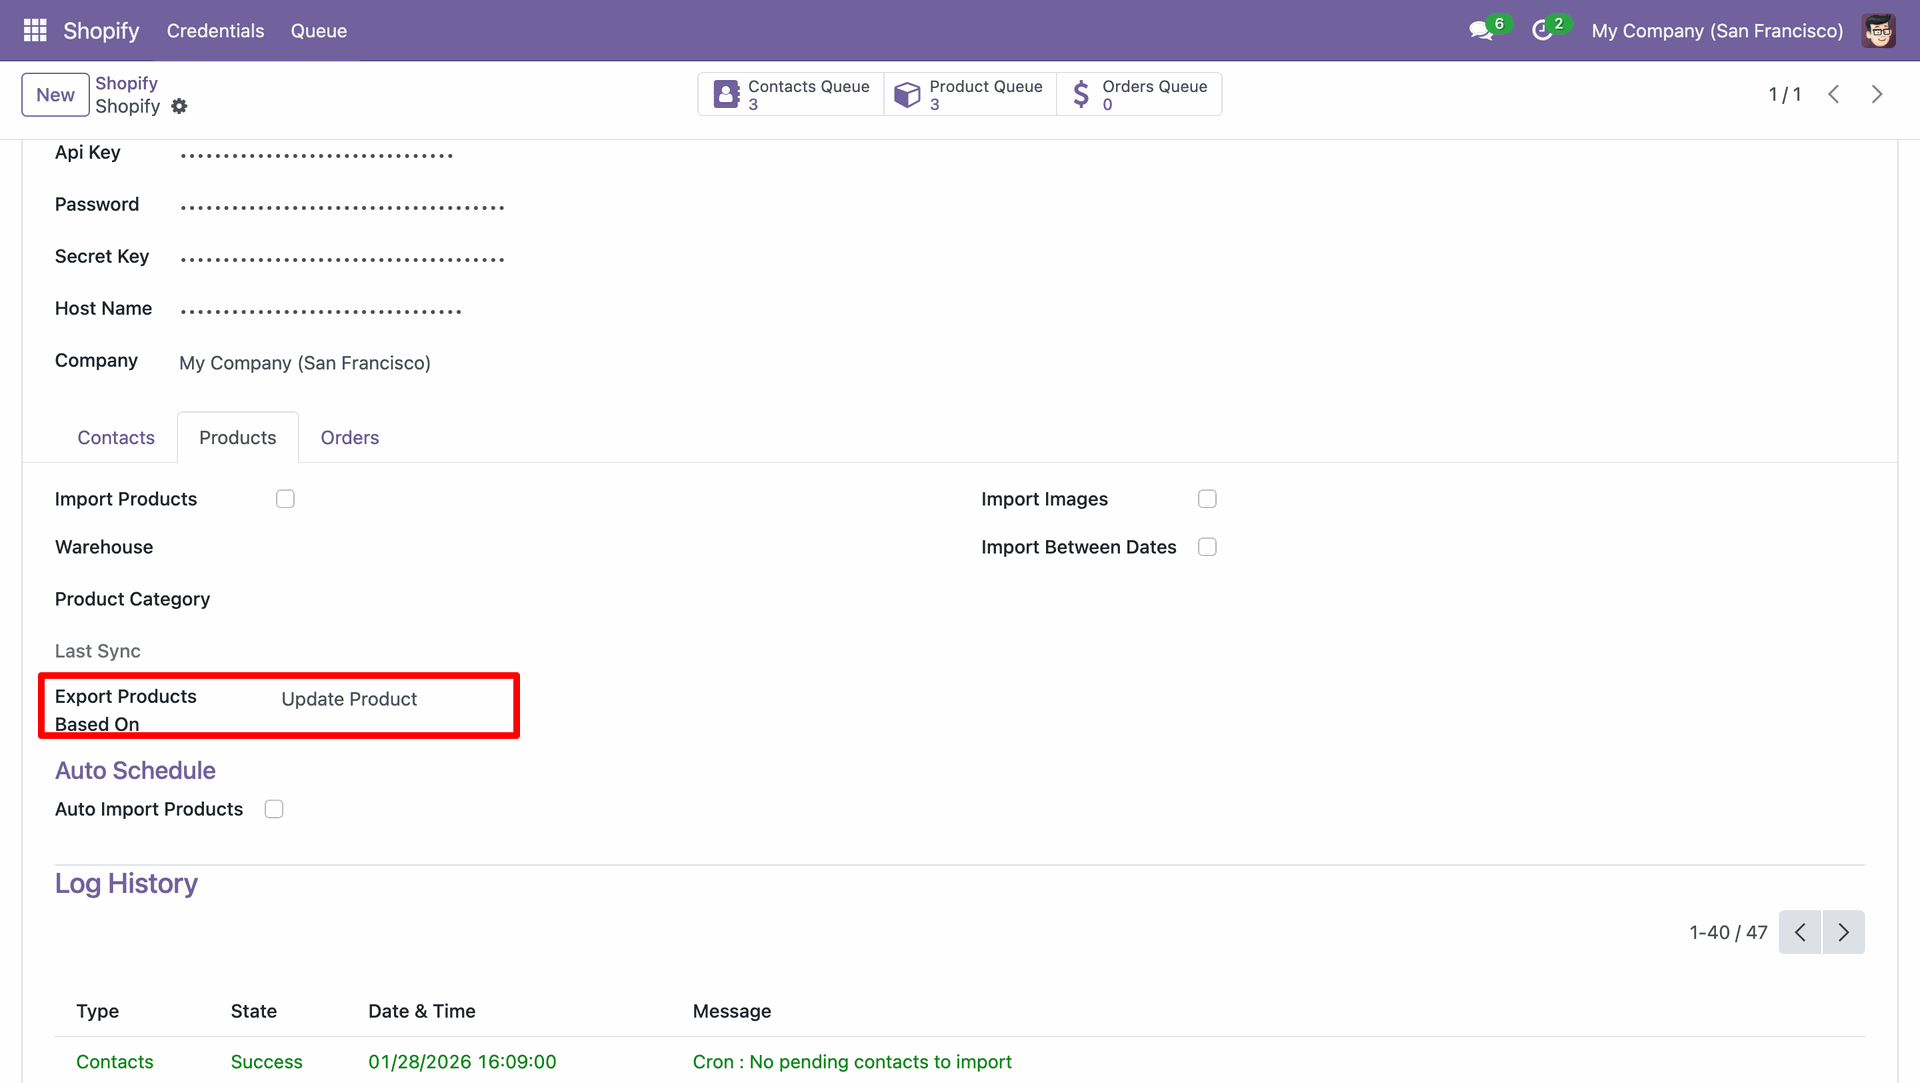Open the gear actions menu beside Shopify

point(179,106)
